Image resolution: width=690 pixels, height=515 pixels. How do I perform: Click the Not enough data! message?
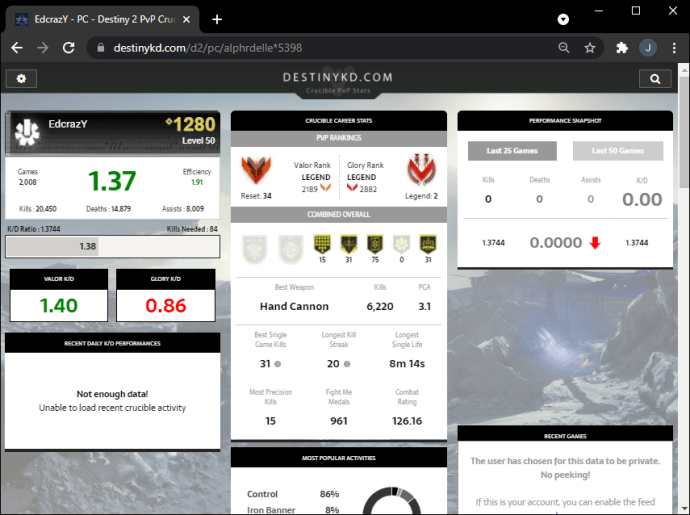coord(112,394)
